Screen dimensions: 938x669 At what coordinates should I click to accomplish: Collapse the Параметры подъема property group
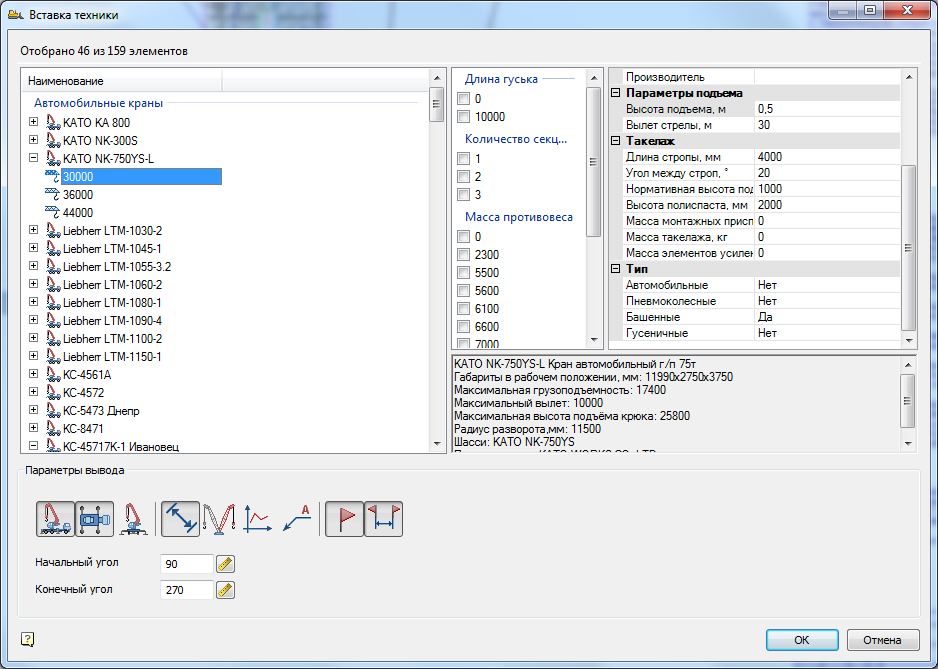coord(616,93)
